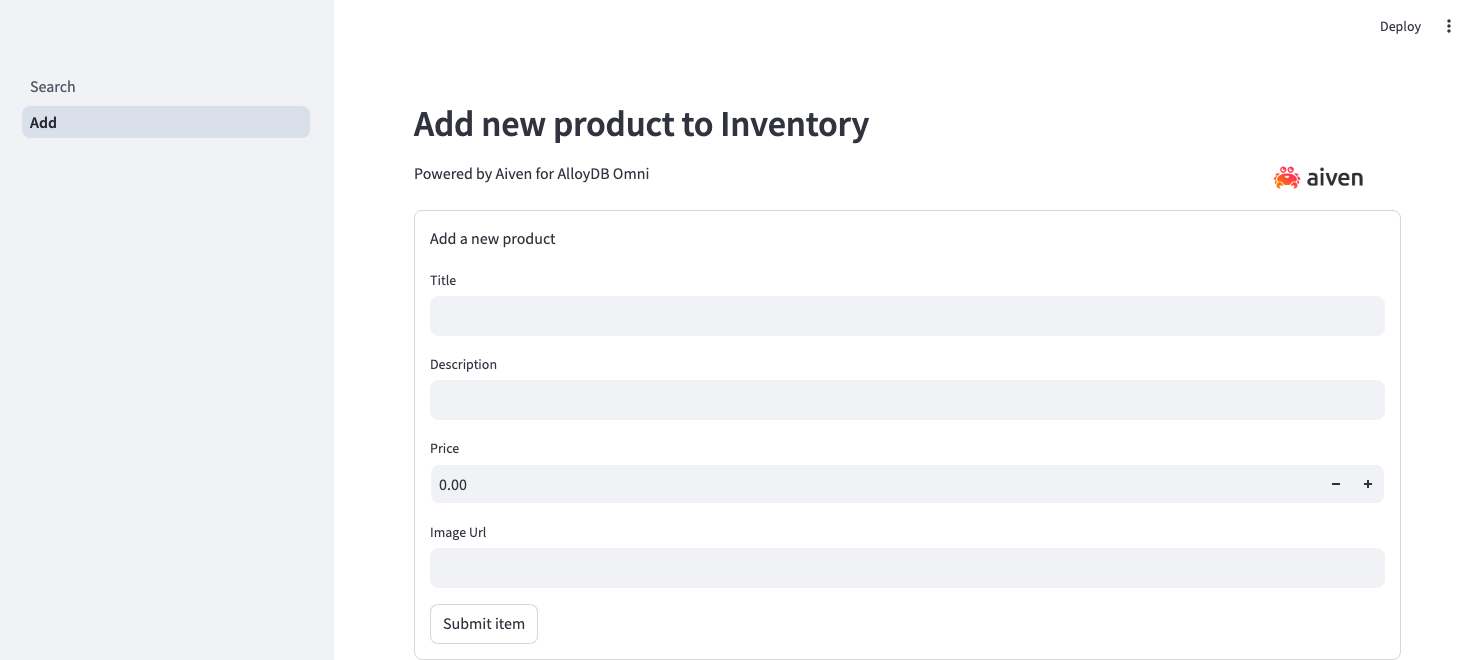Viewport: 1476px width, 660px height.
Task: Click the aiven wordmark next to the logo
Action: 1335,177
